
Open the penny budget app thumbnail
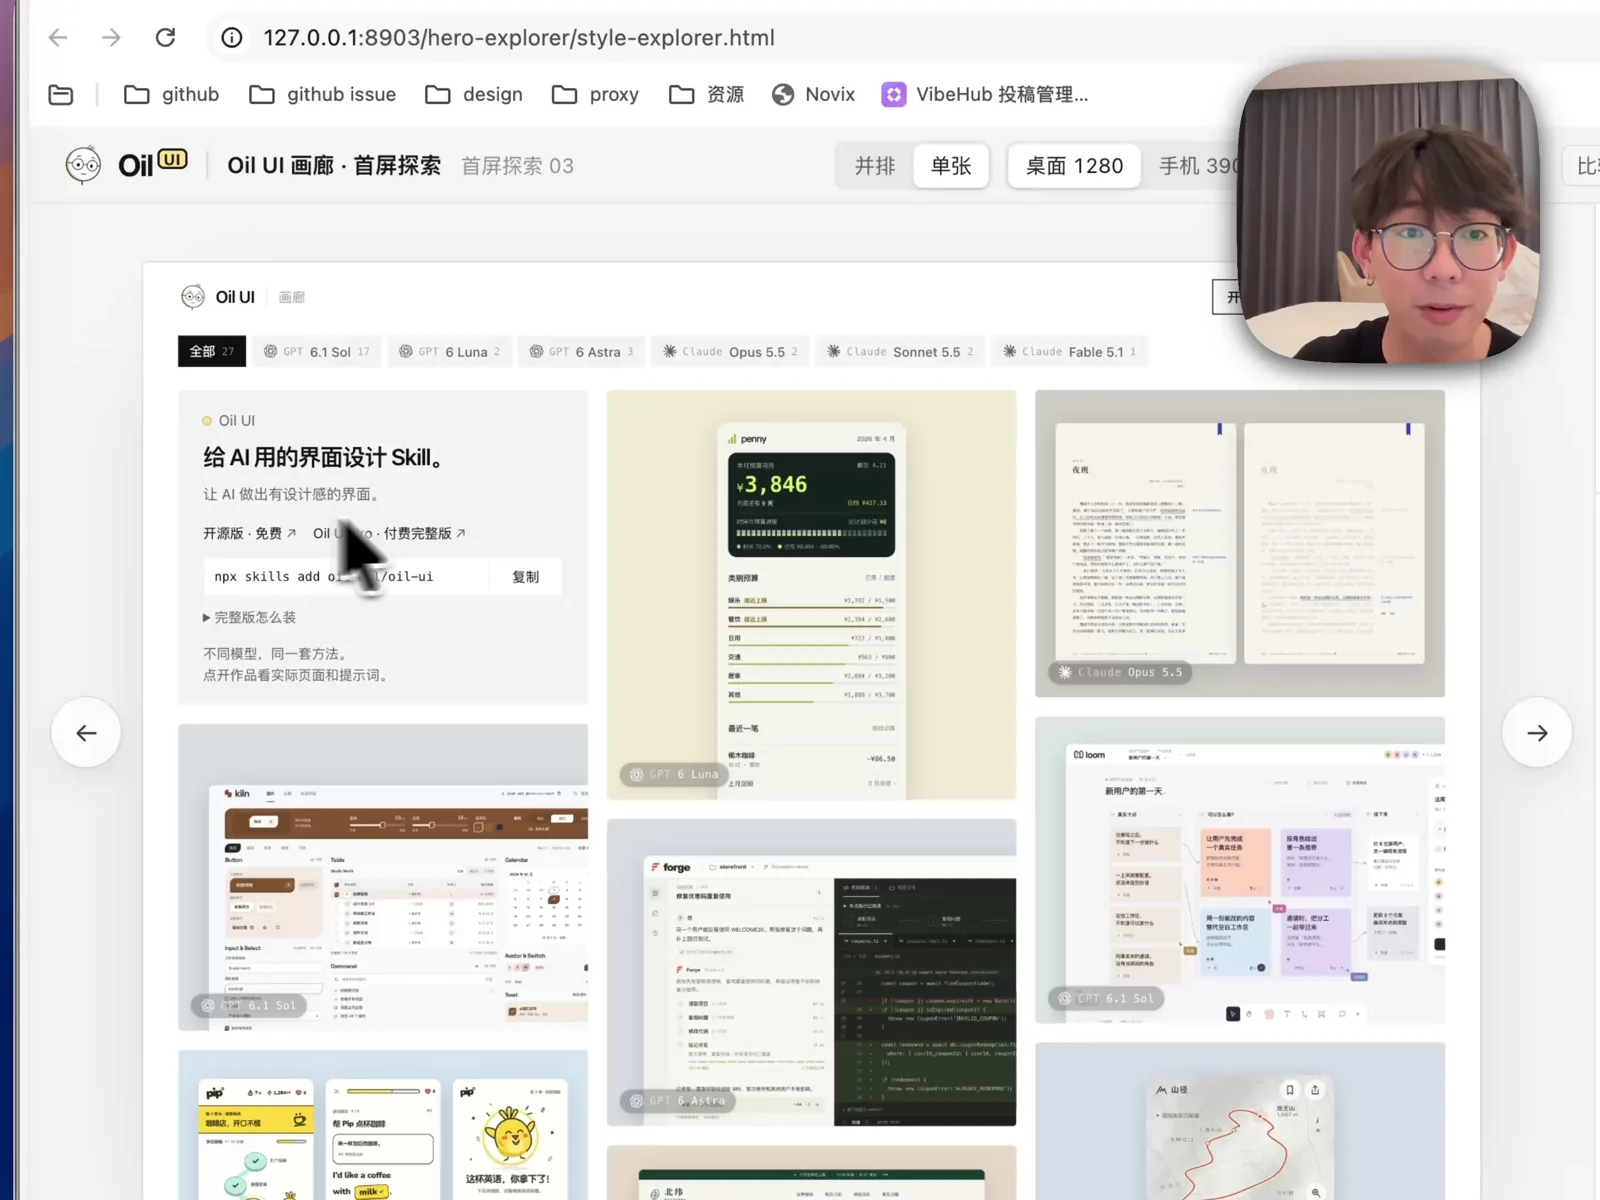point(811,595)
